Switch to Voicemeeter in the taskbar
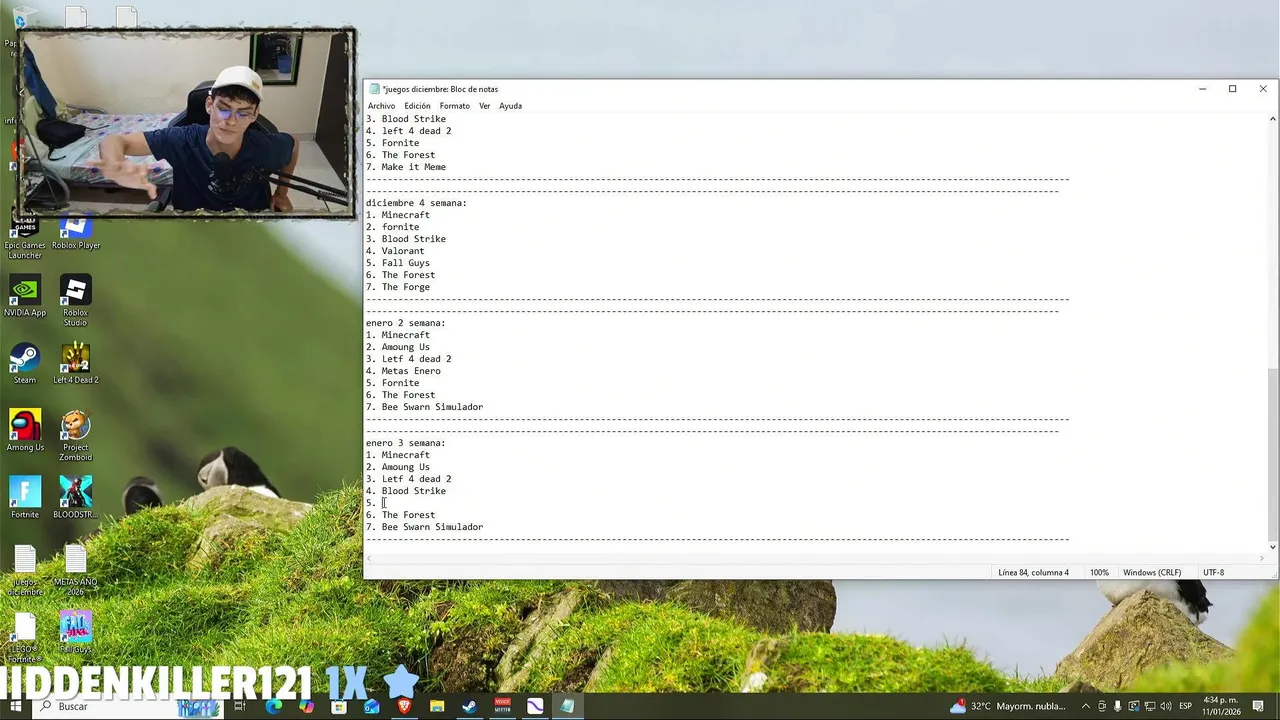The width and height of the screenshot is (1280, 720). coord(503,706)
